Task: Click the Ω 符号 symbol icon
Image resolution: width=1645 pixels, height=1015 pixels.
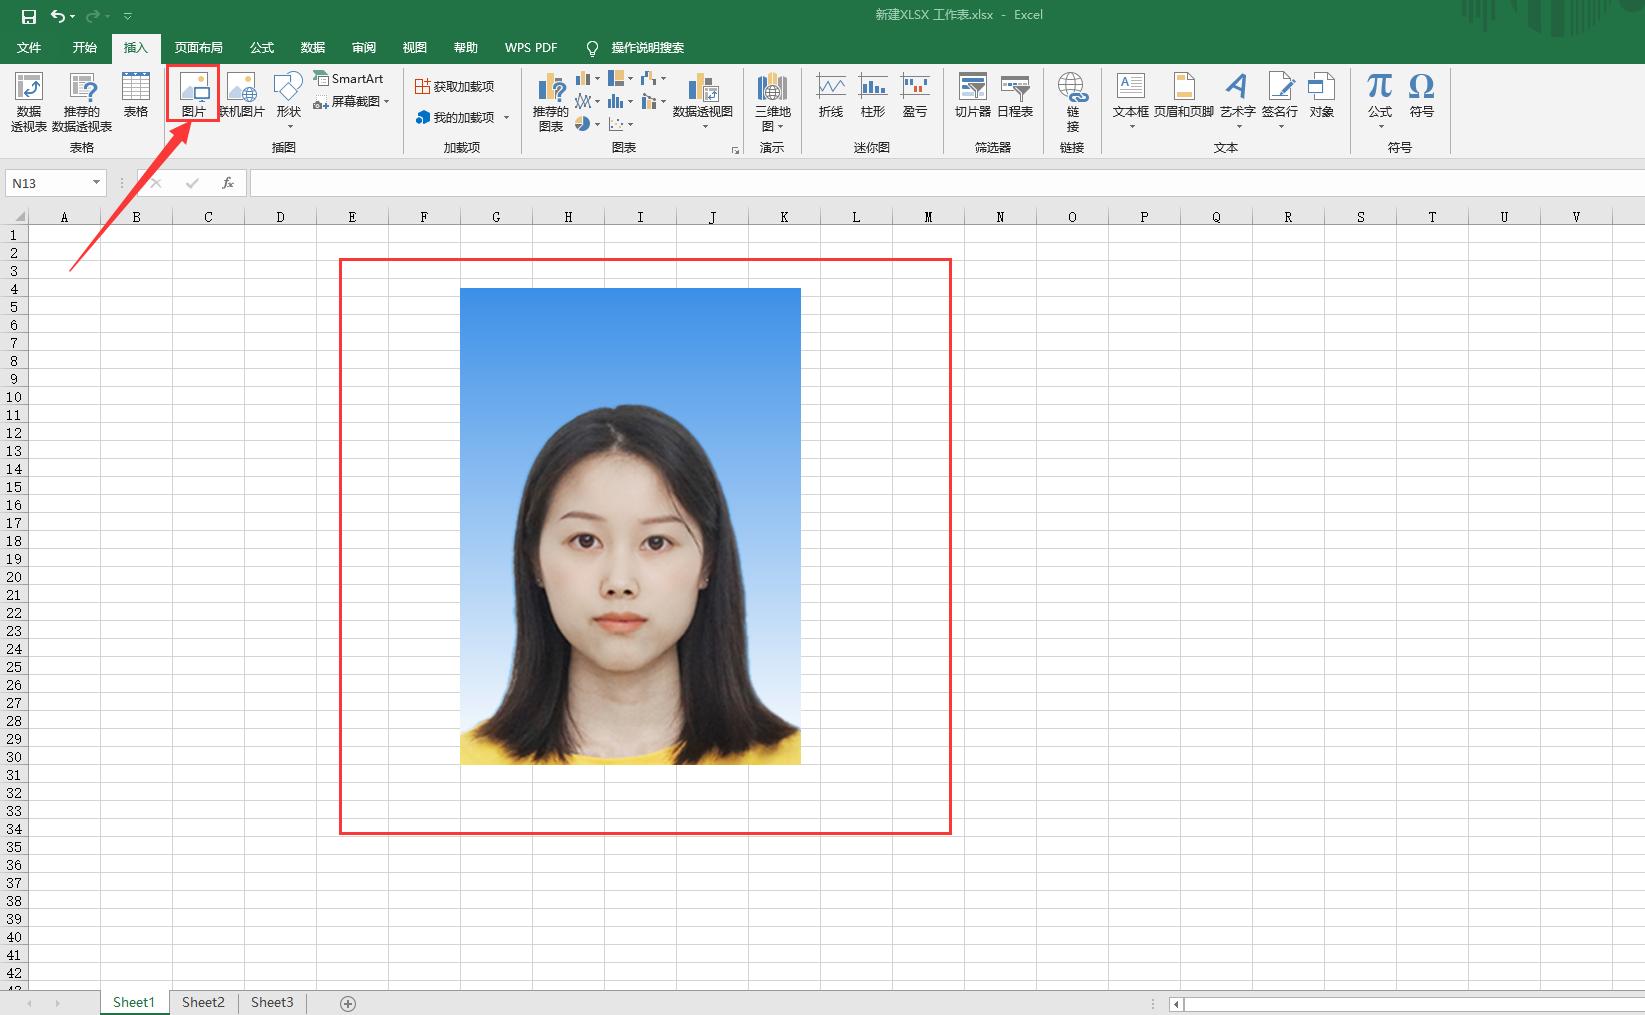Action: point(1421,95)
